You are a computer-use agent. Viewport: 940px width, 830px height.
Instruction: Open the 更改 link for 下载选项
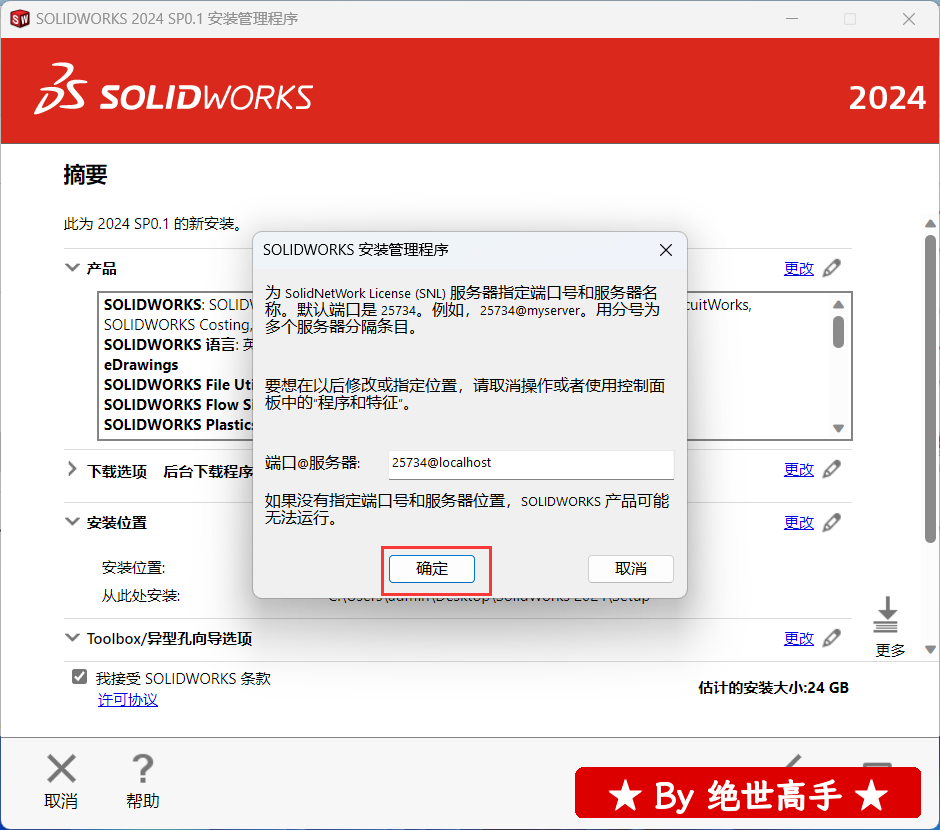(x=799, y=469)
